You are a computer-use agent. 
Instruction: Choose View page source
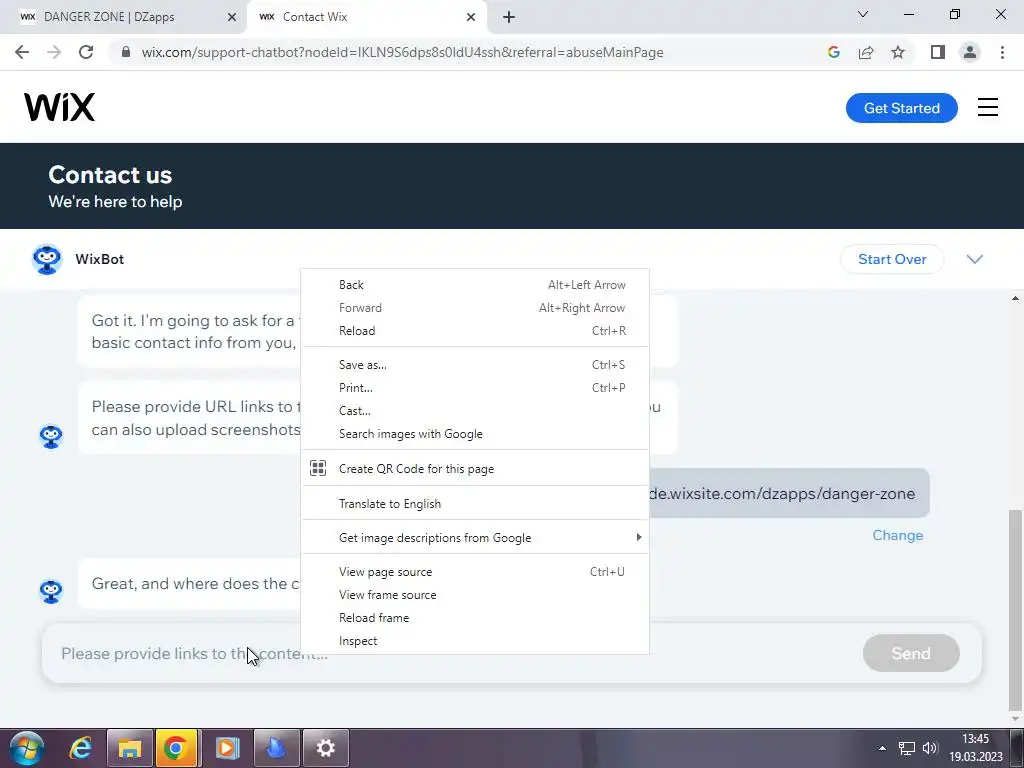[x=475, y=571]
